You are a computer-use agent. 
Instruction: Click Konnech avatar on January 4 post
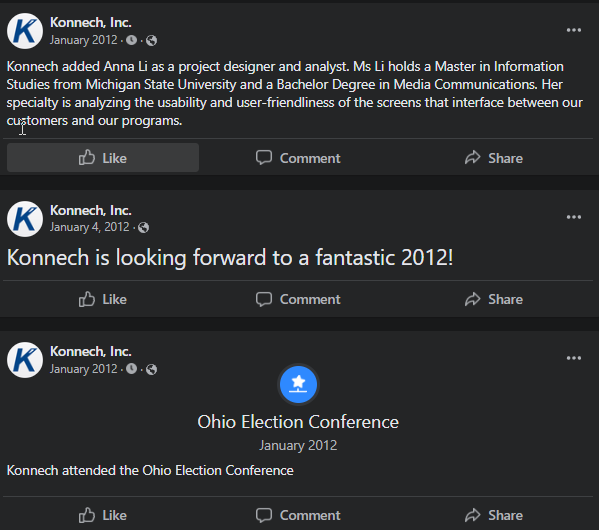[x=25, y=219]
